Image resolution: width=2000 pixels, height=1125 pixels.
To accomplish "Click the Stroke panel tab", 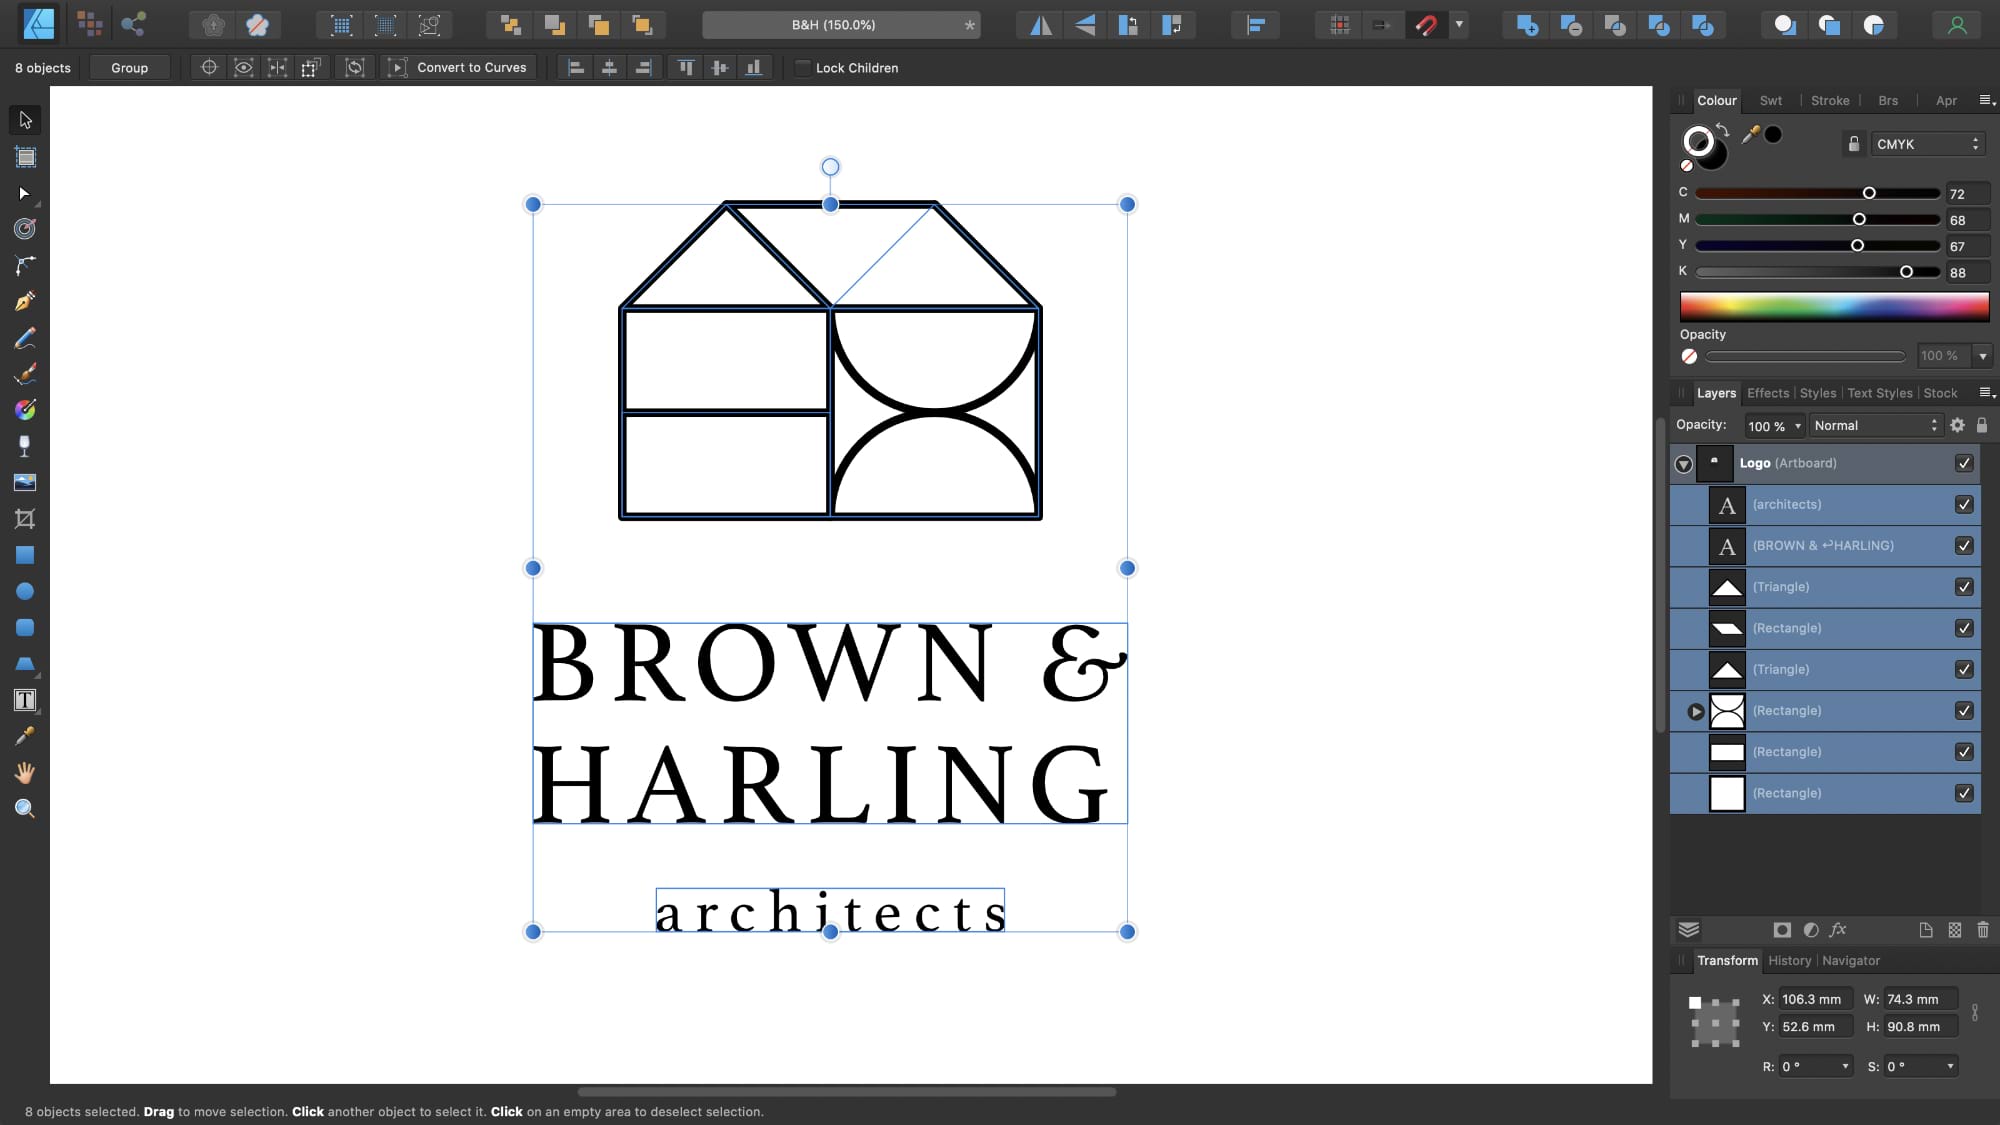I will pos(1831,100).
